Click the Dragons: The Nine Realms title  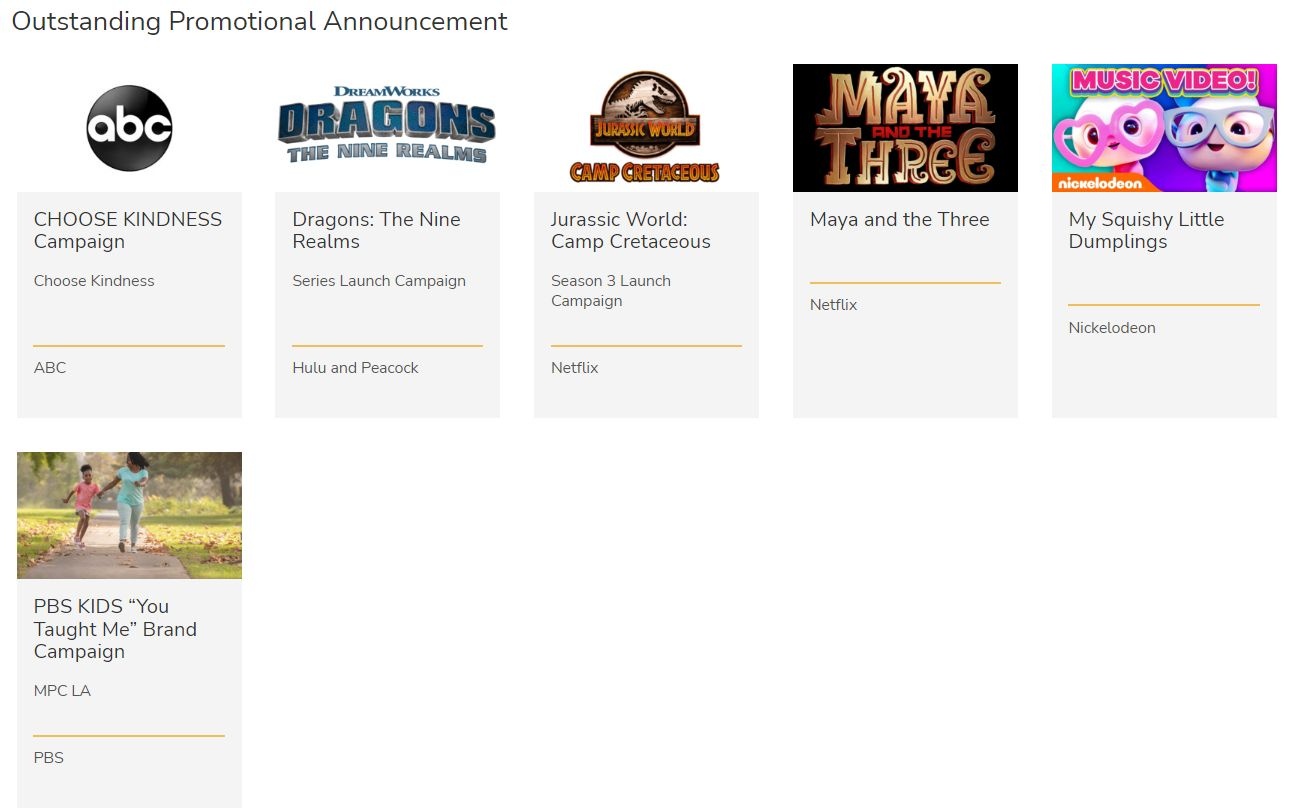[376, 230]
